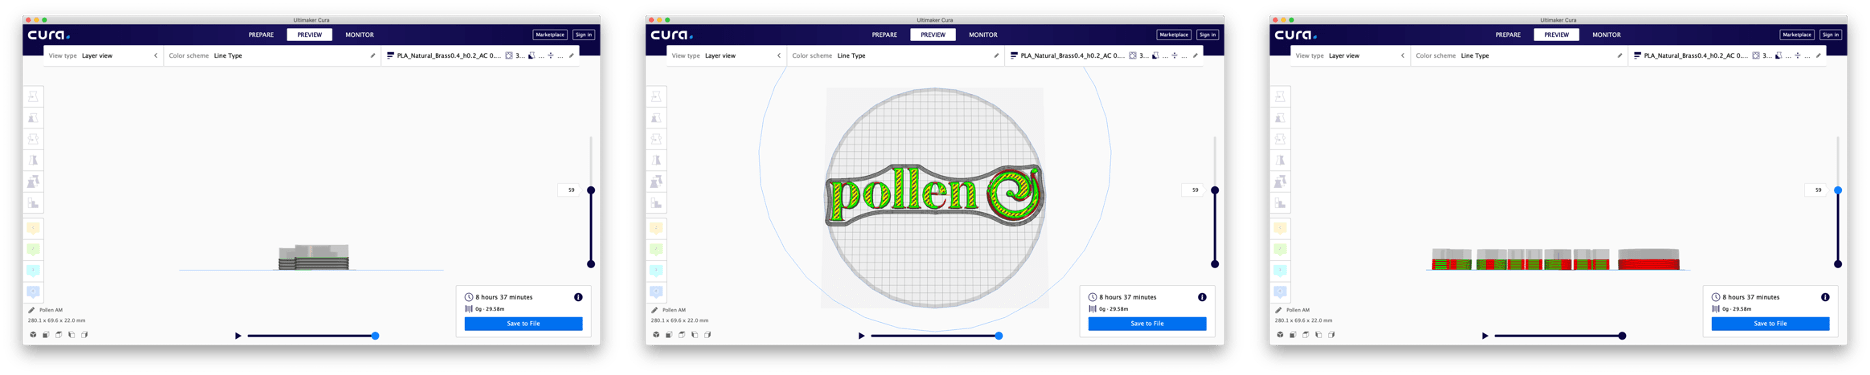Viewport: 1870px width, 375px height.
Task: Open Color scheme Line Type in left window
Action: 272,56
